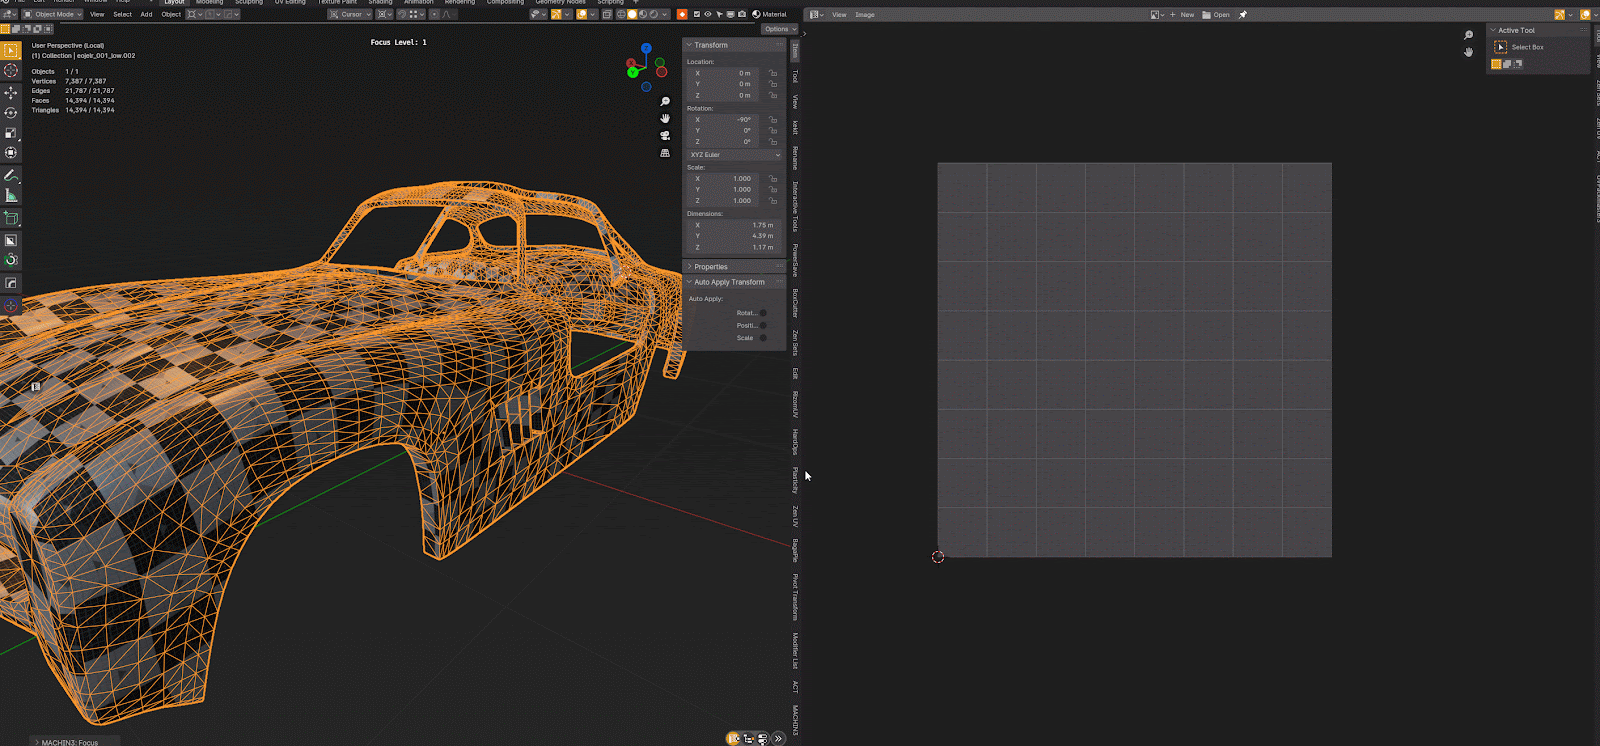Choose the Rotate tool

(x=11, y=113)
